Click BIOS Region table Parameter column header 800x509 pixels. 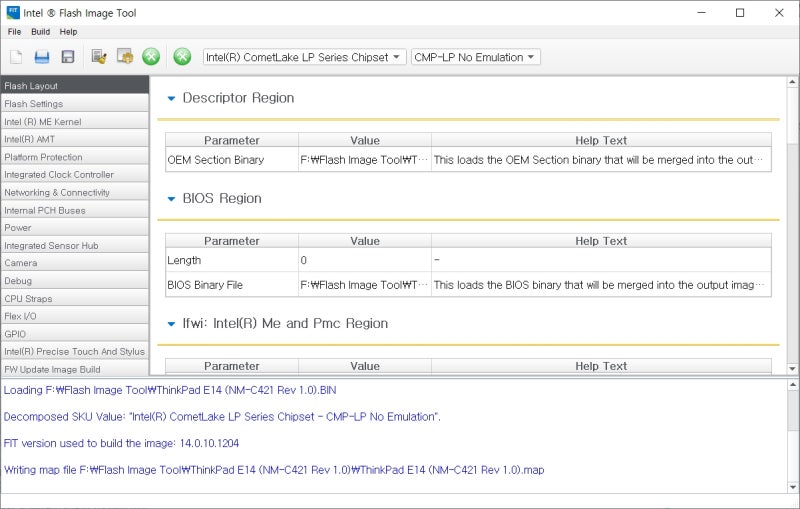(232, 241)
